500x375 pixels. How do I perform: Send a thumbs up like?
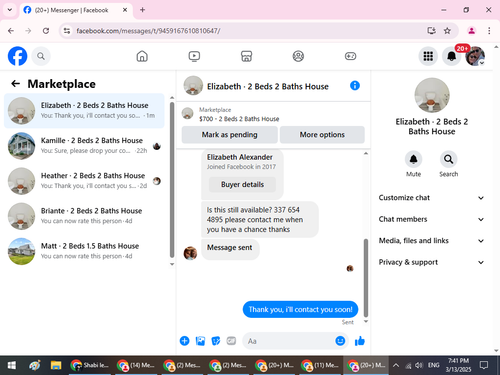click(360, 341)
